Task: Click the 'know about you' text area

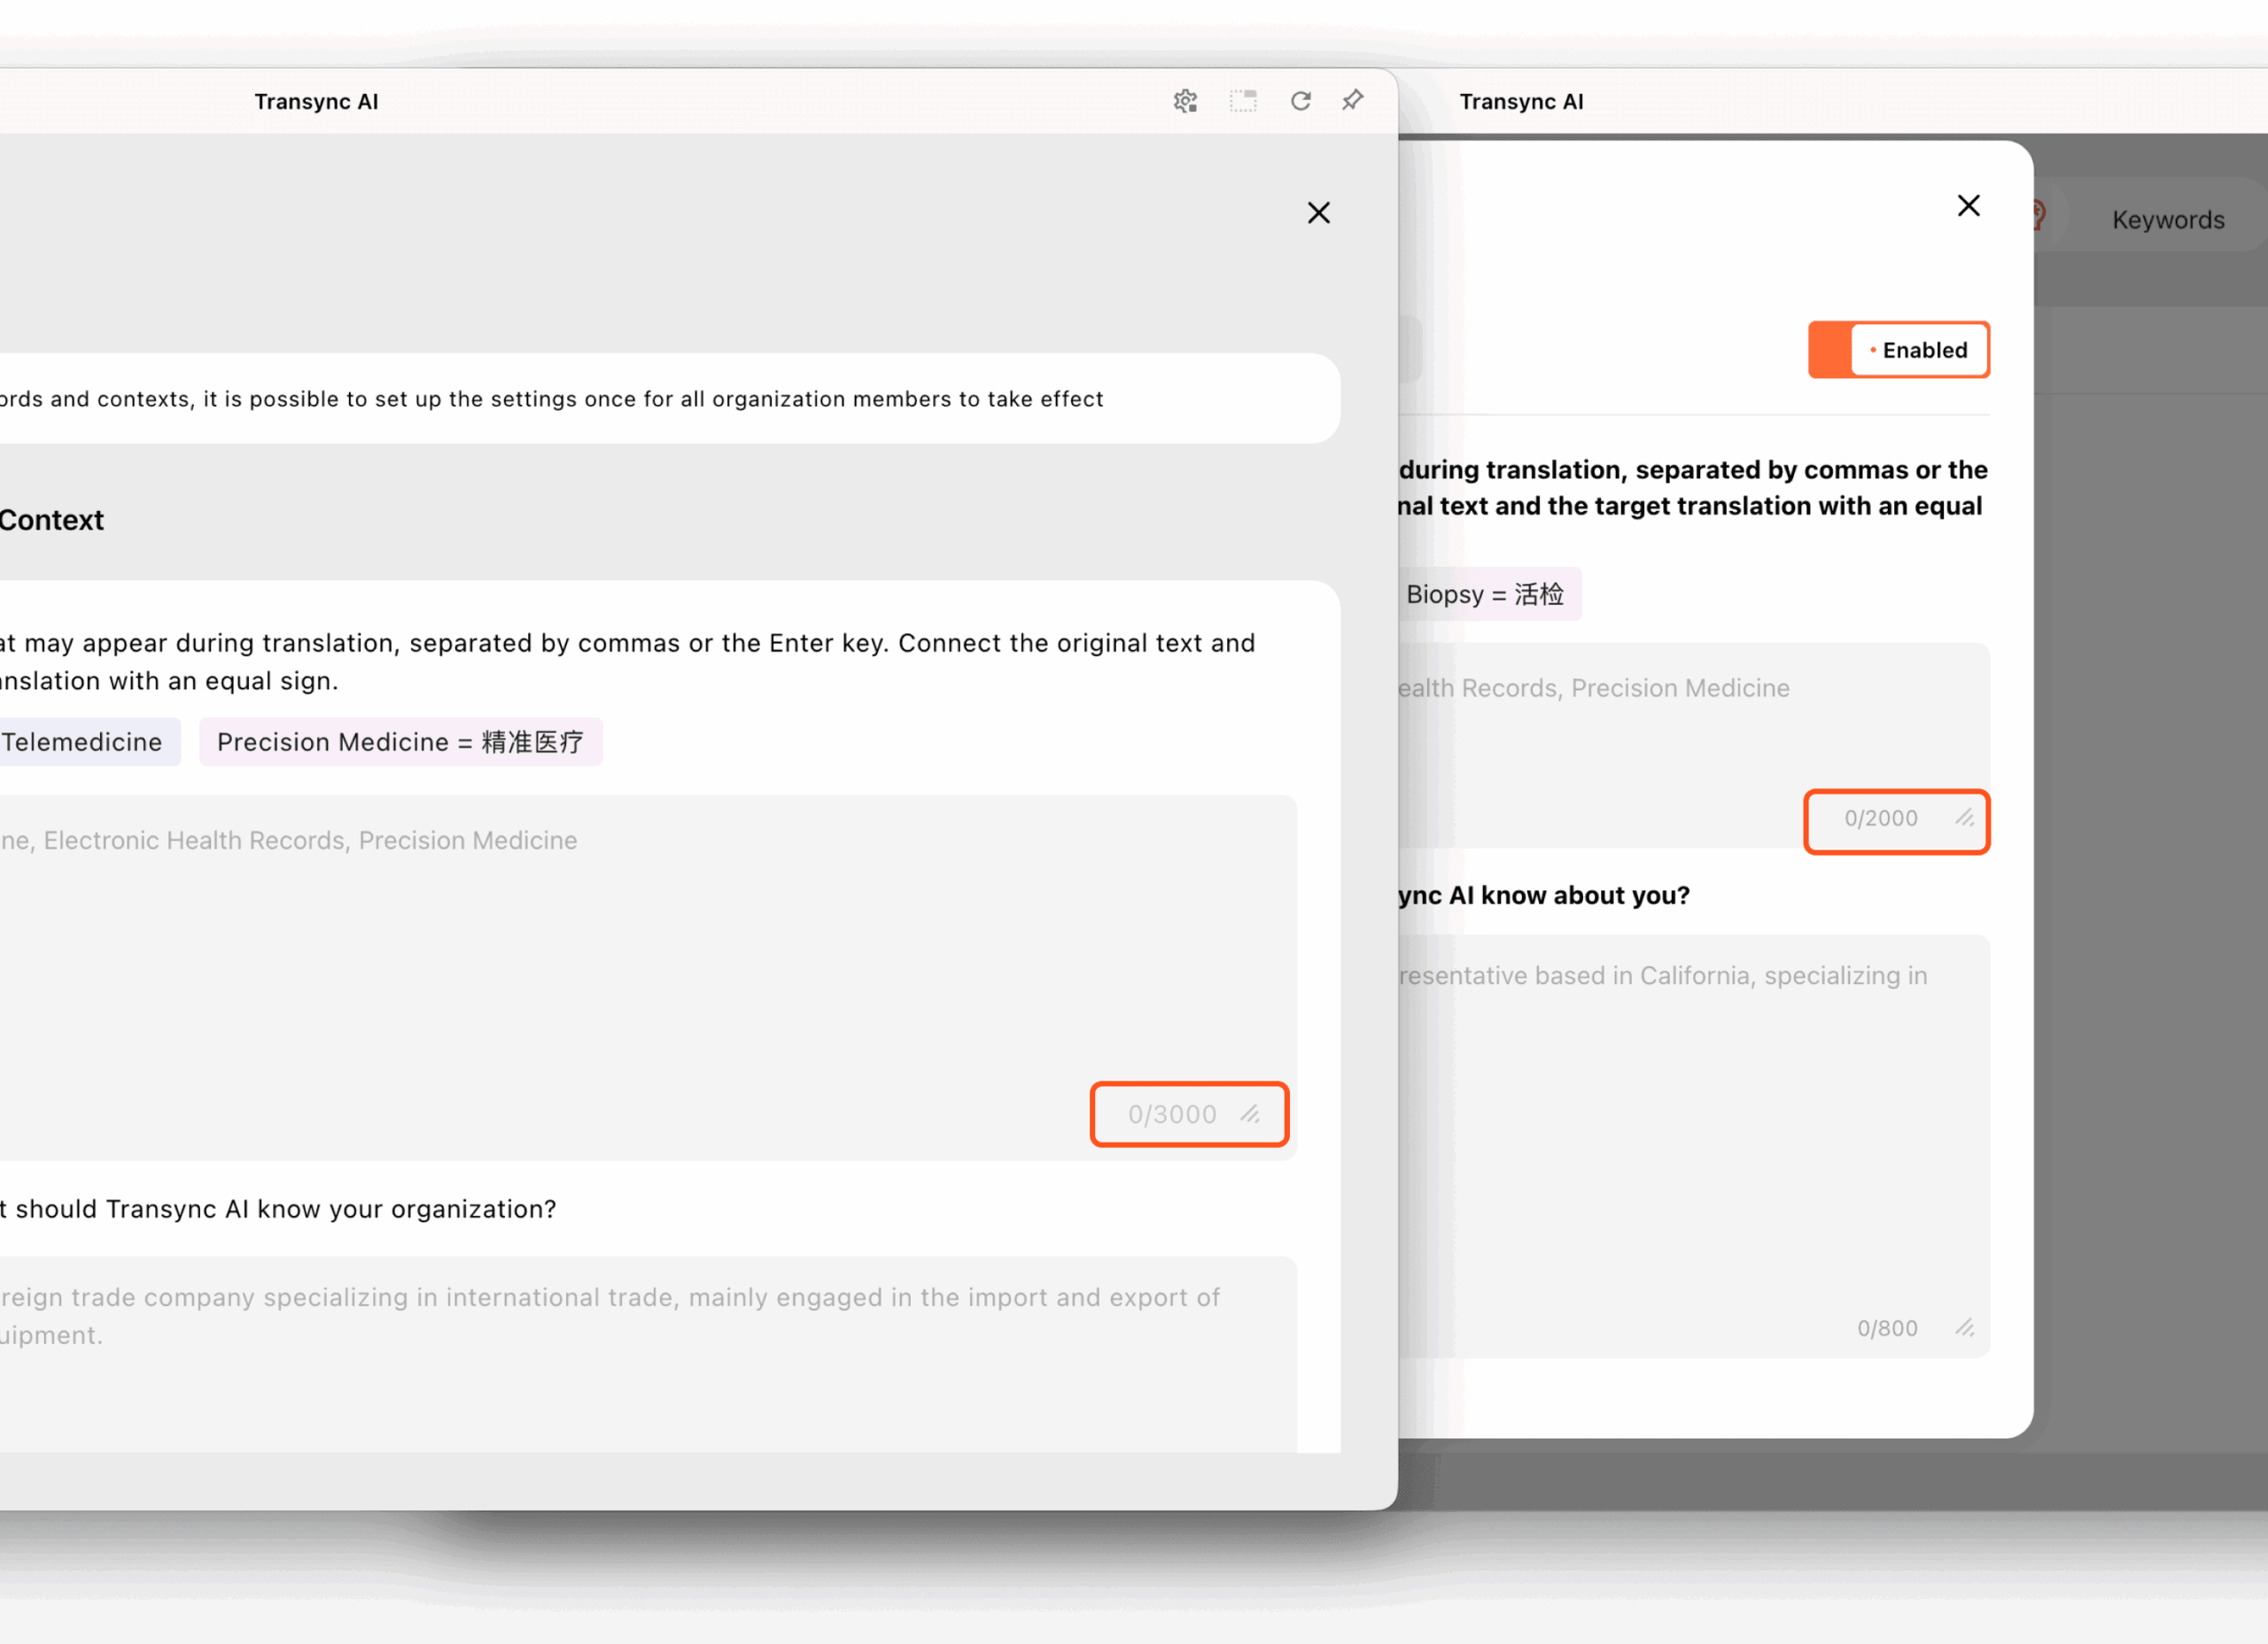Action: (x=1694, y=1146)
